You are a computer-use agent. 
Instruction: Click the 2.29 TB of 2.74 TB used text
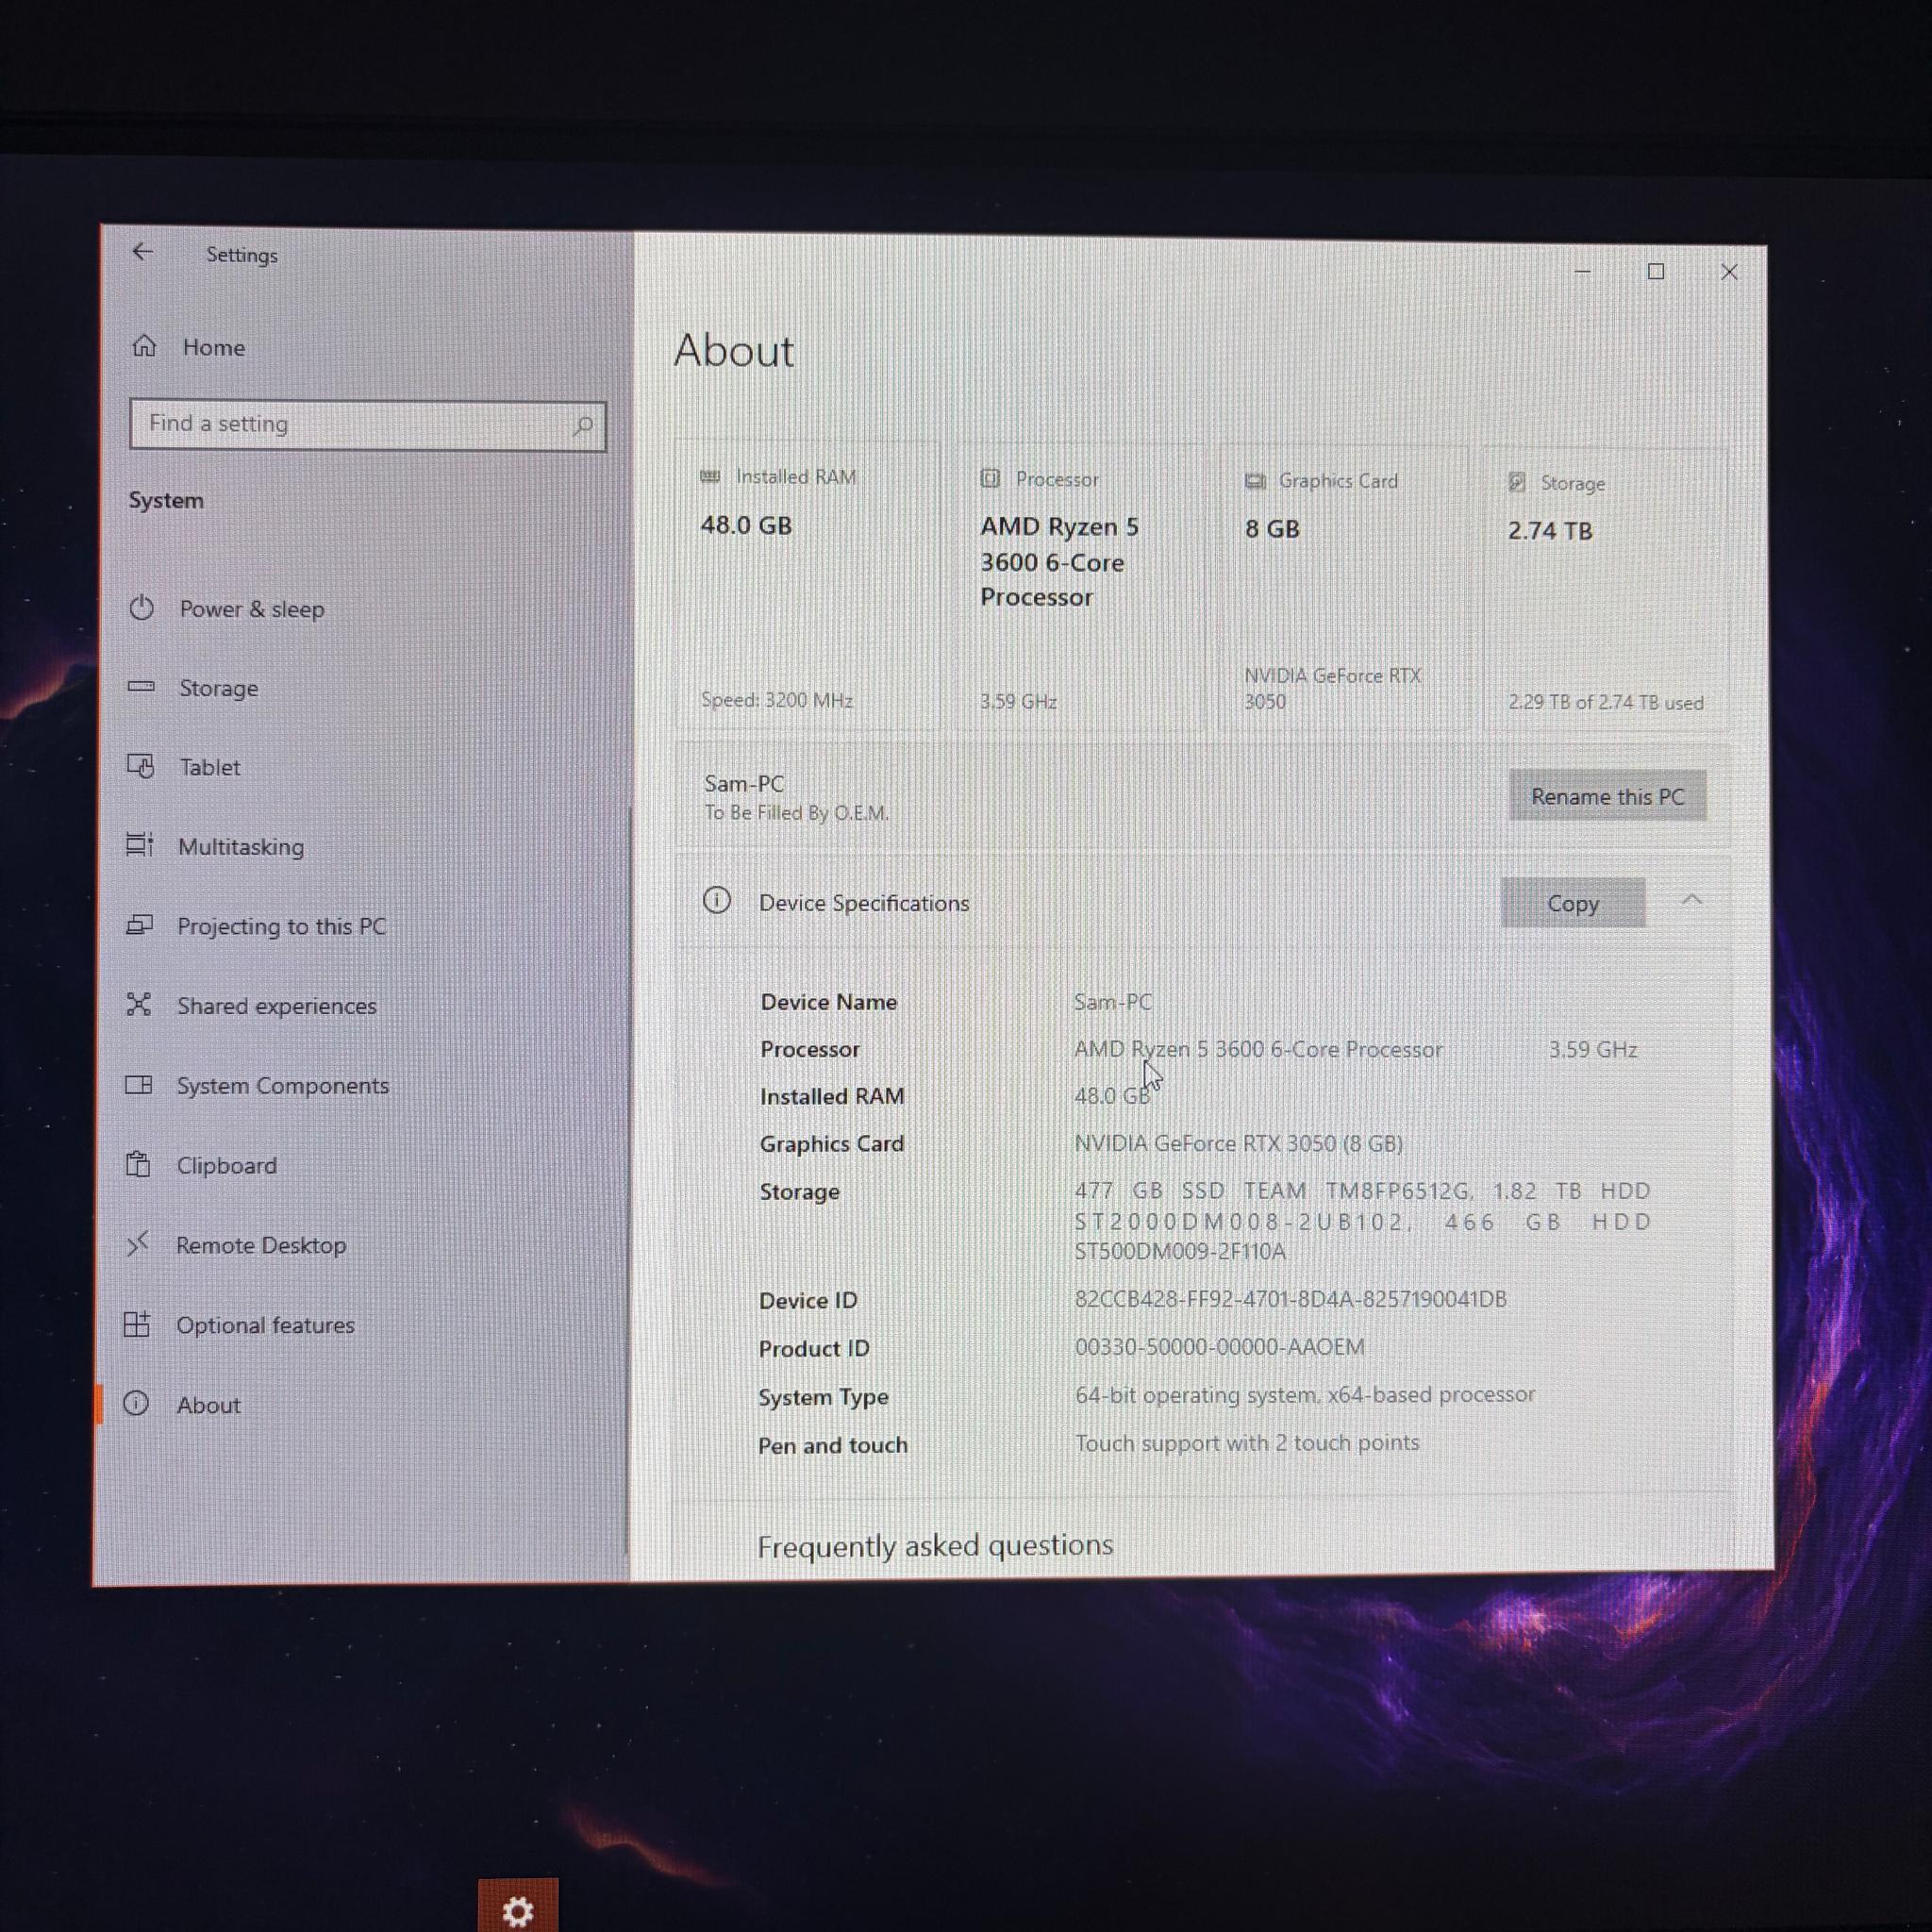[1606, 703]
